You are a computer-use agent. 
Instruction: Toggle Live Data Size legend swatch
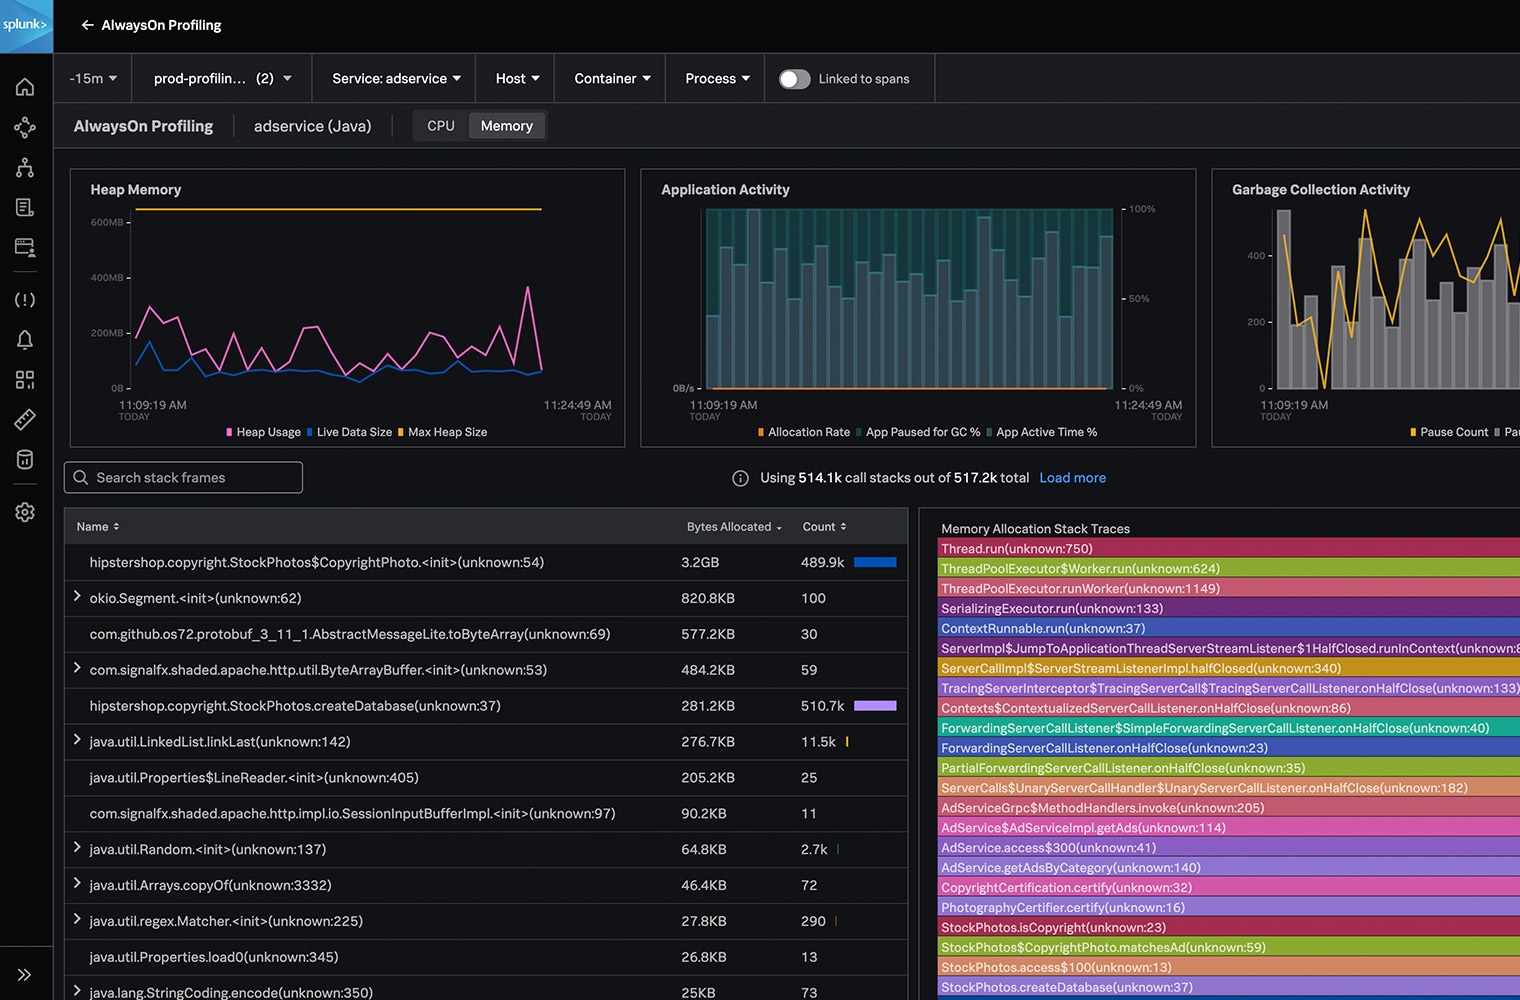pos(310,432)
